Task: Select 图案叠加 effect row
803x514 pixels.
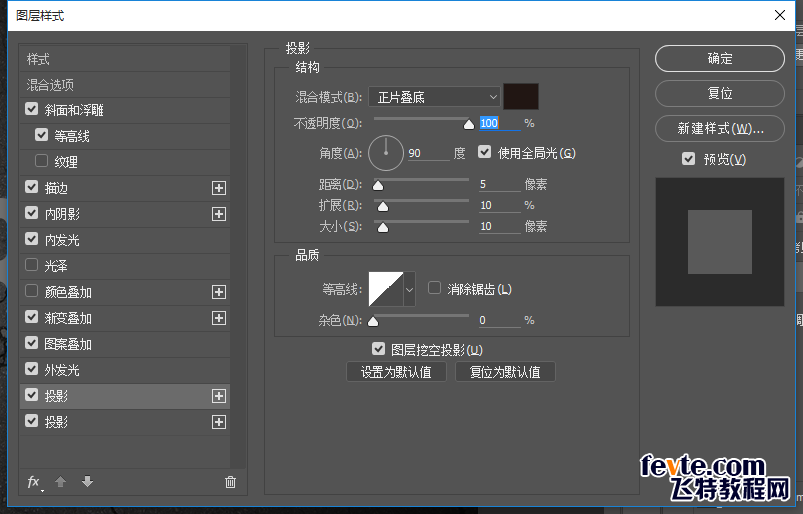Action: (x=125, y=344)
